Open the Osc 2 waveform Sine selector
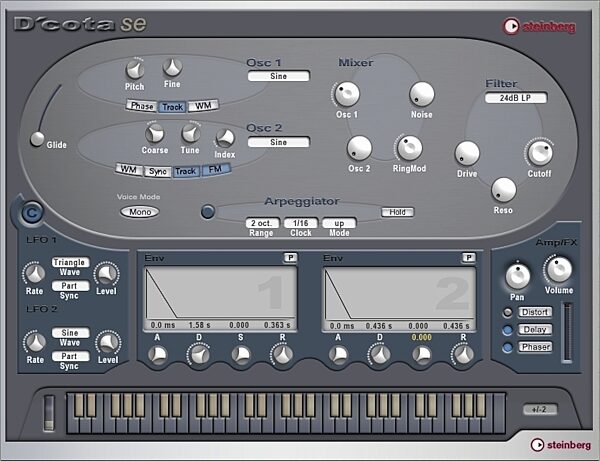The height and width of the screenshot is (461, 600). pyautogui.click(x=279, y=142)
